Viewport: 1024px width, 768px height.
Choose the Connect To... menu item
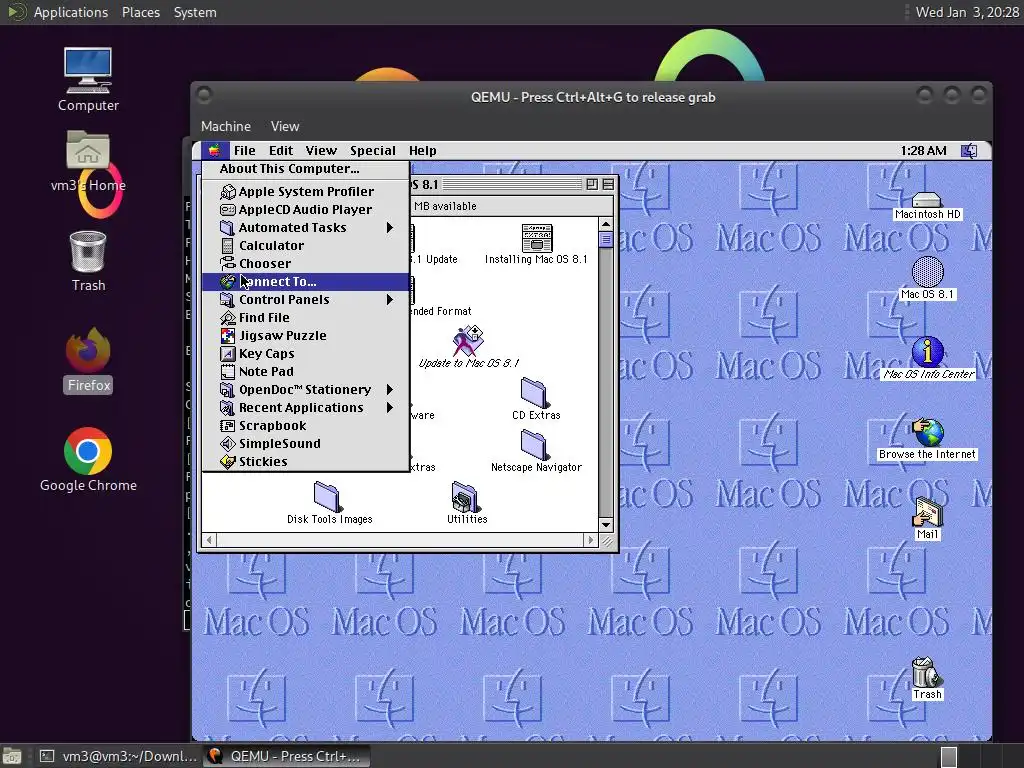[305, 281]
